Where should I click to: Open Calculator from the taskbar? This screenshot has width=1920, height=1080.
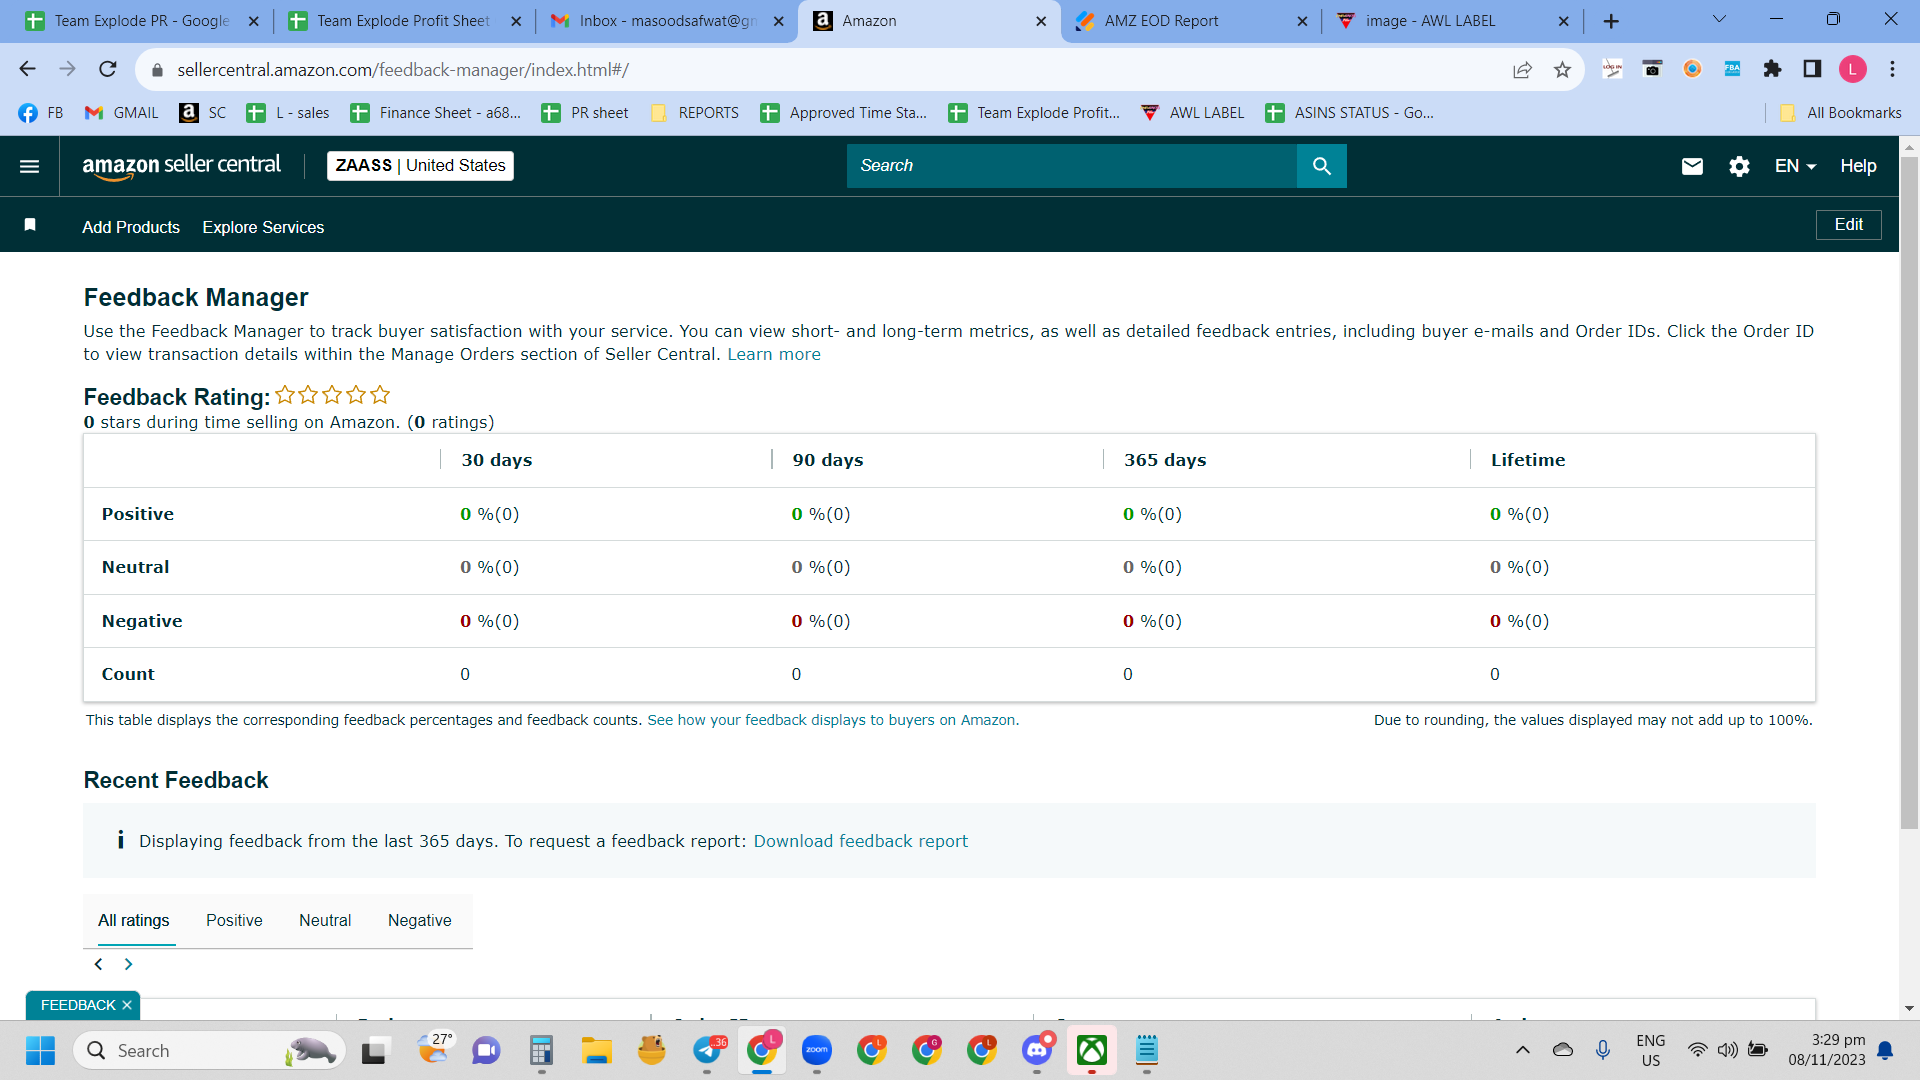(x=541, y=1051)
